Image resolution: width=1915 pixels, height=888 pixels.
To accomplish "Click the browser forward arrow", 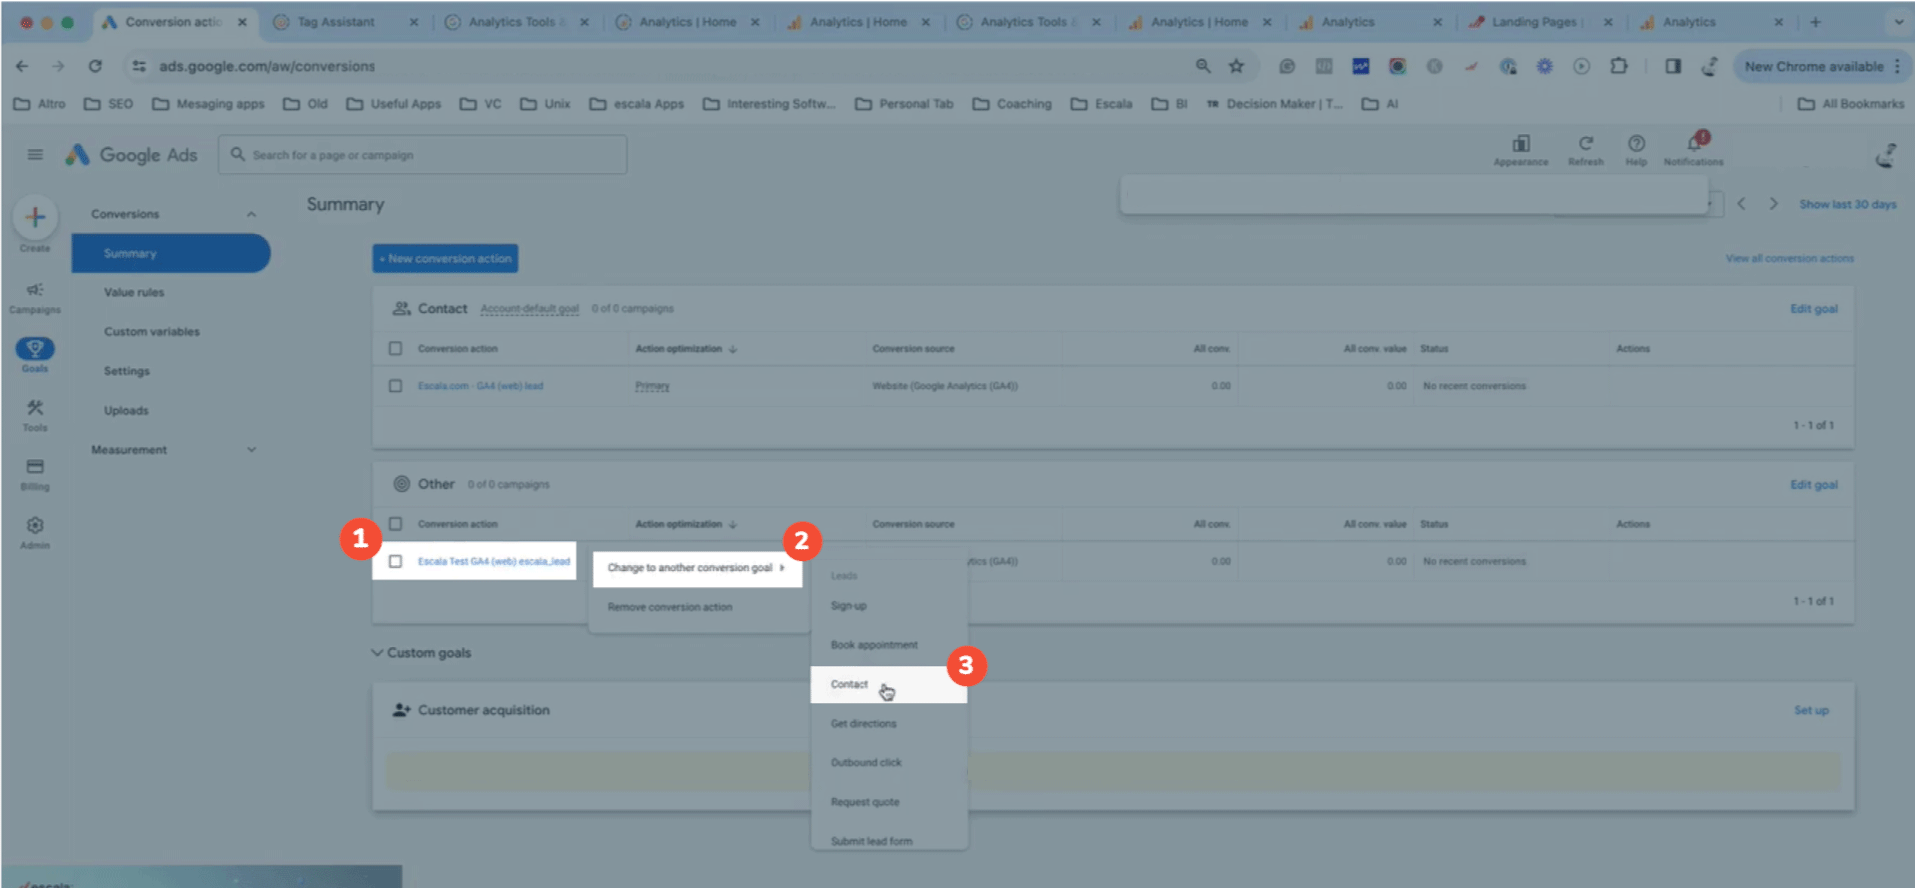I will (58, 66).
